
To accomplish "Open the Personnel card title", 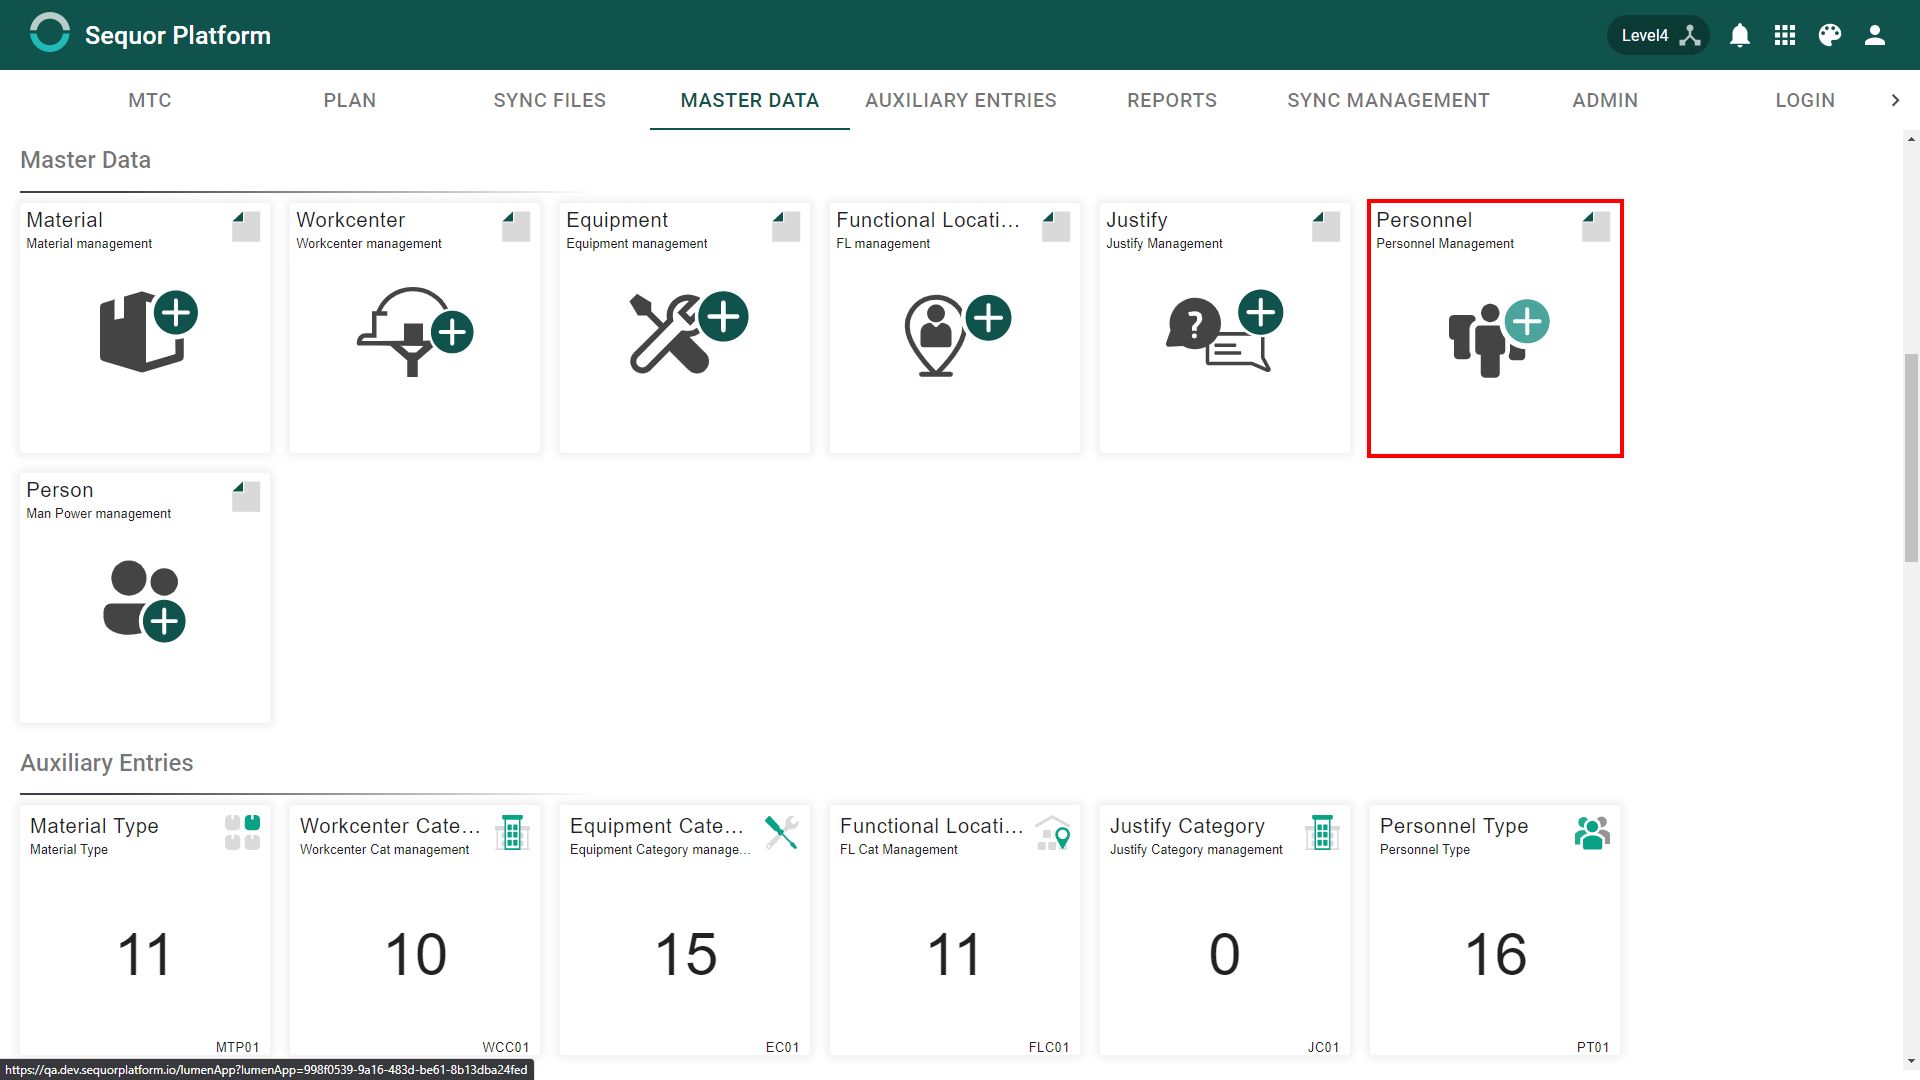I will (1424, 220).
